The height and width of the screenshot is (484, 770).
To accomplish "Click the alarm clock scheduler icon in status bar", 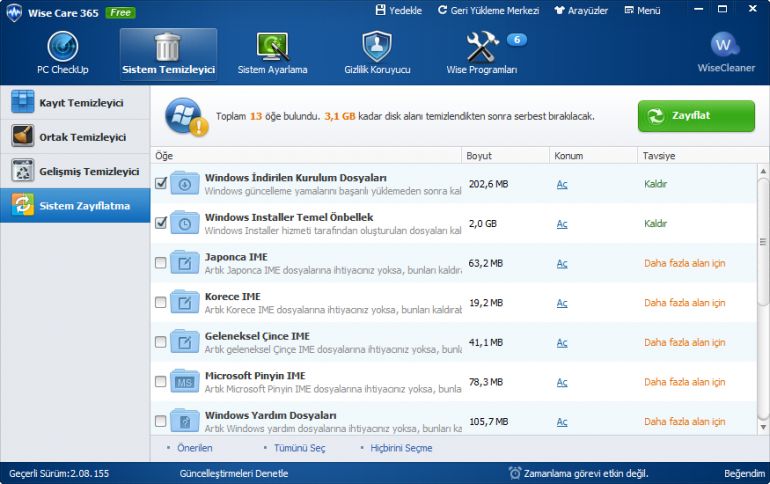I will tap(515, 473).
